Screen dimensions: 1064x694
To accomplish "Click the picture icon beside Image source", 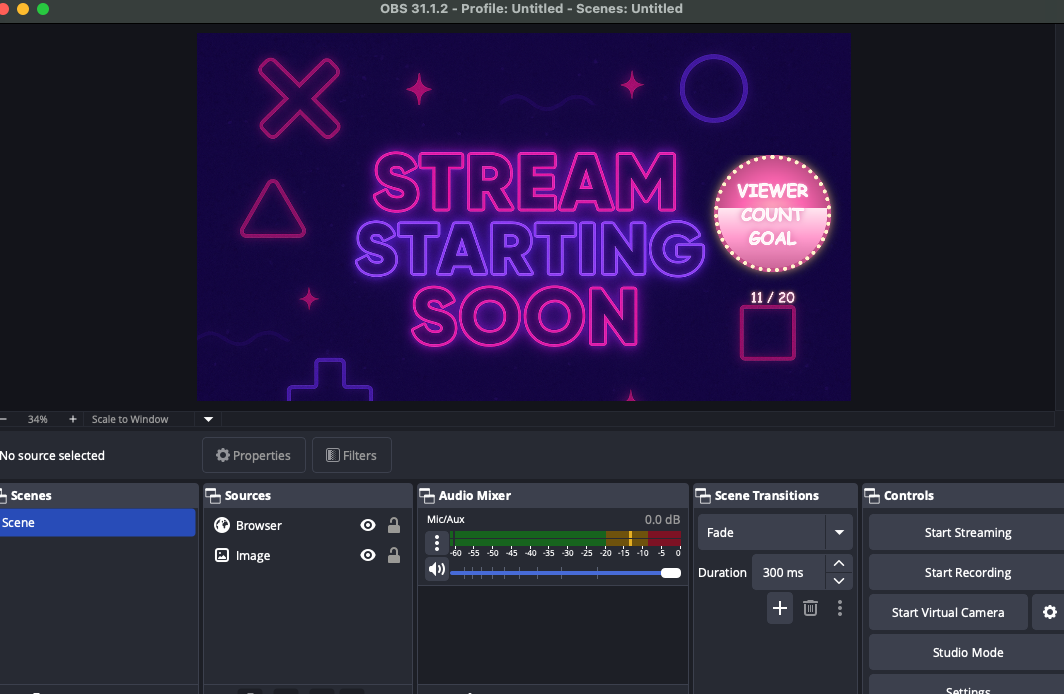I will [221, 555].
